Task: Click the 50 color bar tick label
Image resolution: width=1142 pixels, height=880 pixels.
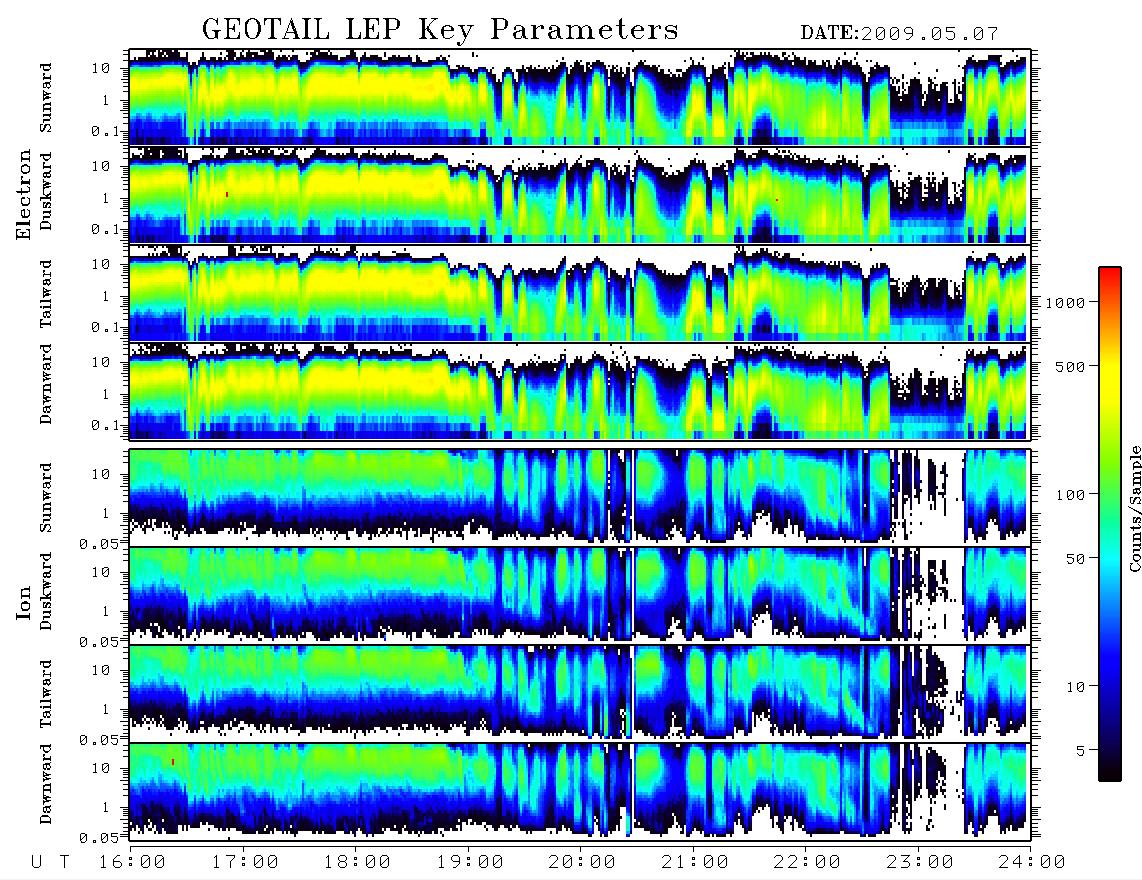Action: pyautogui.click(x=1076, y=559)
